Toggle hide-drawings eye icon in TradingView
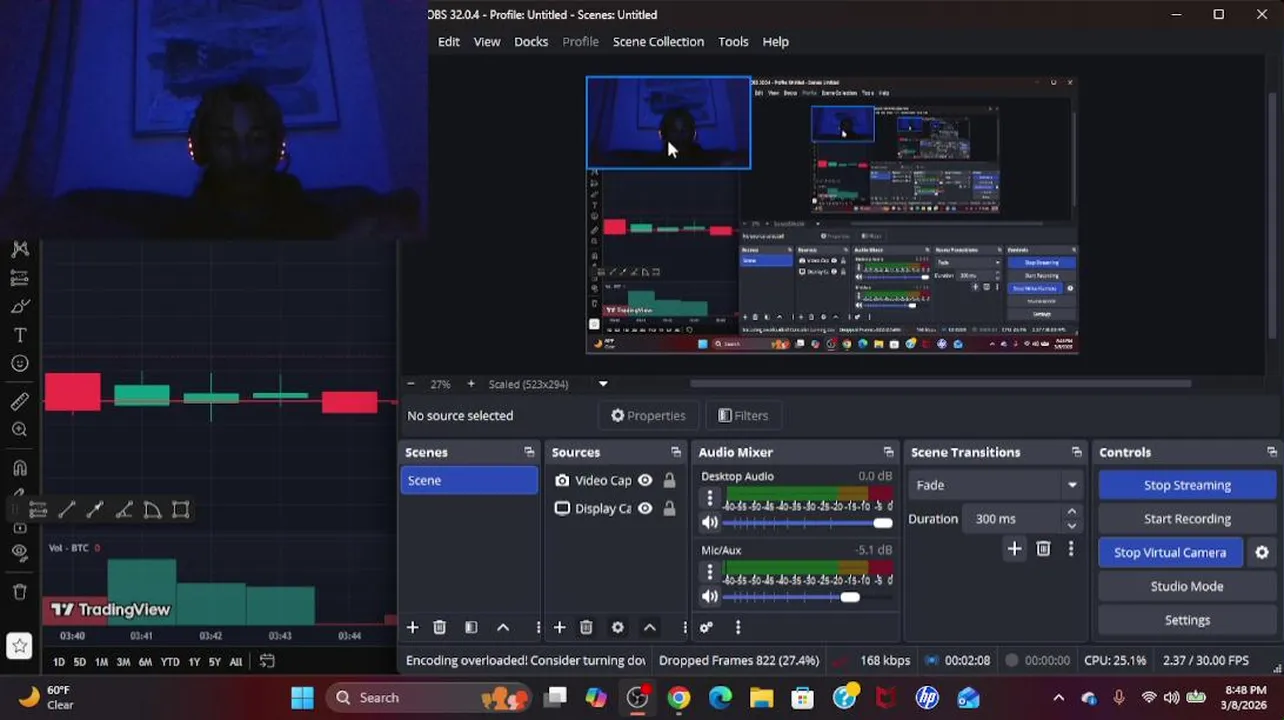The image size is (1284, 720). [19, 552]
